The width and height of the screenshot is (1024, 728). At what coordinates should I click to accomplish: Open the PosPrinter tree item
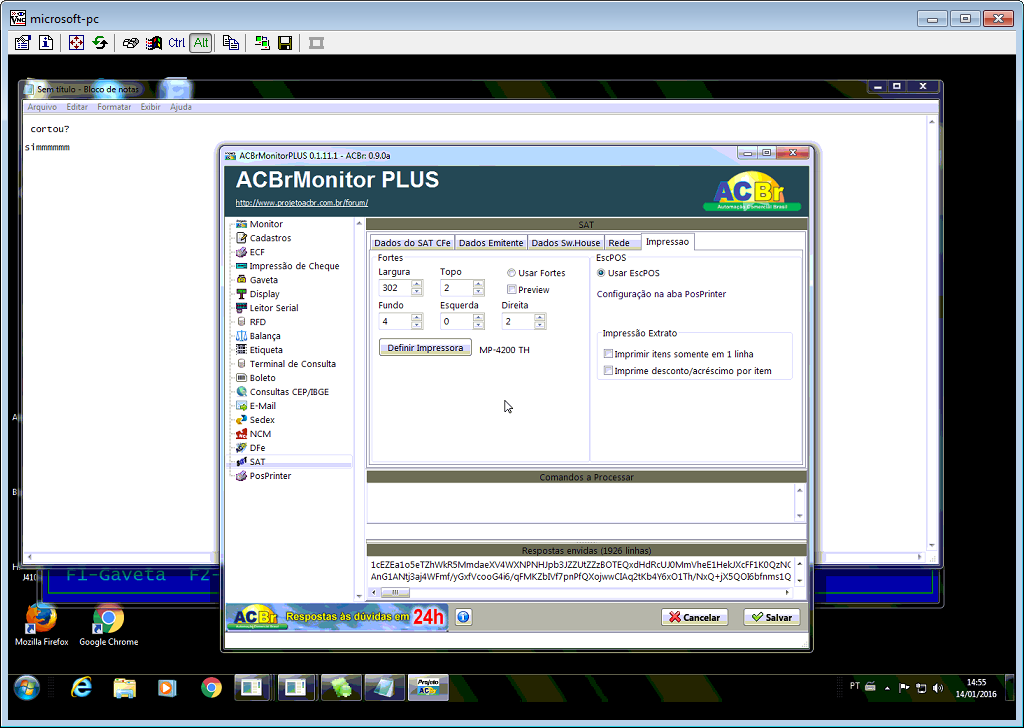pos(270,476)
